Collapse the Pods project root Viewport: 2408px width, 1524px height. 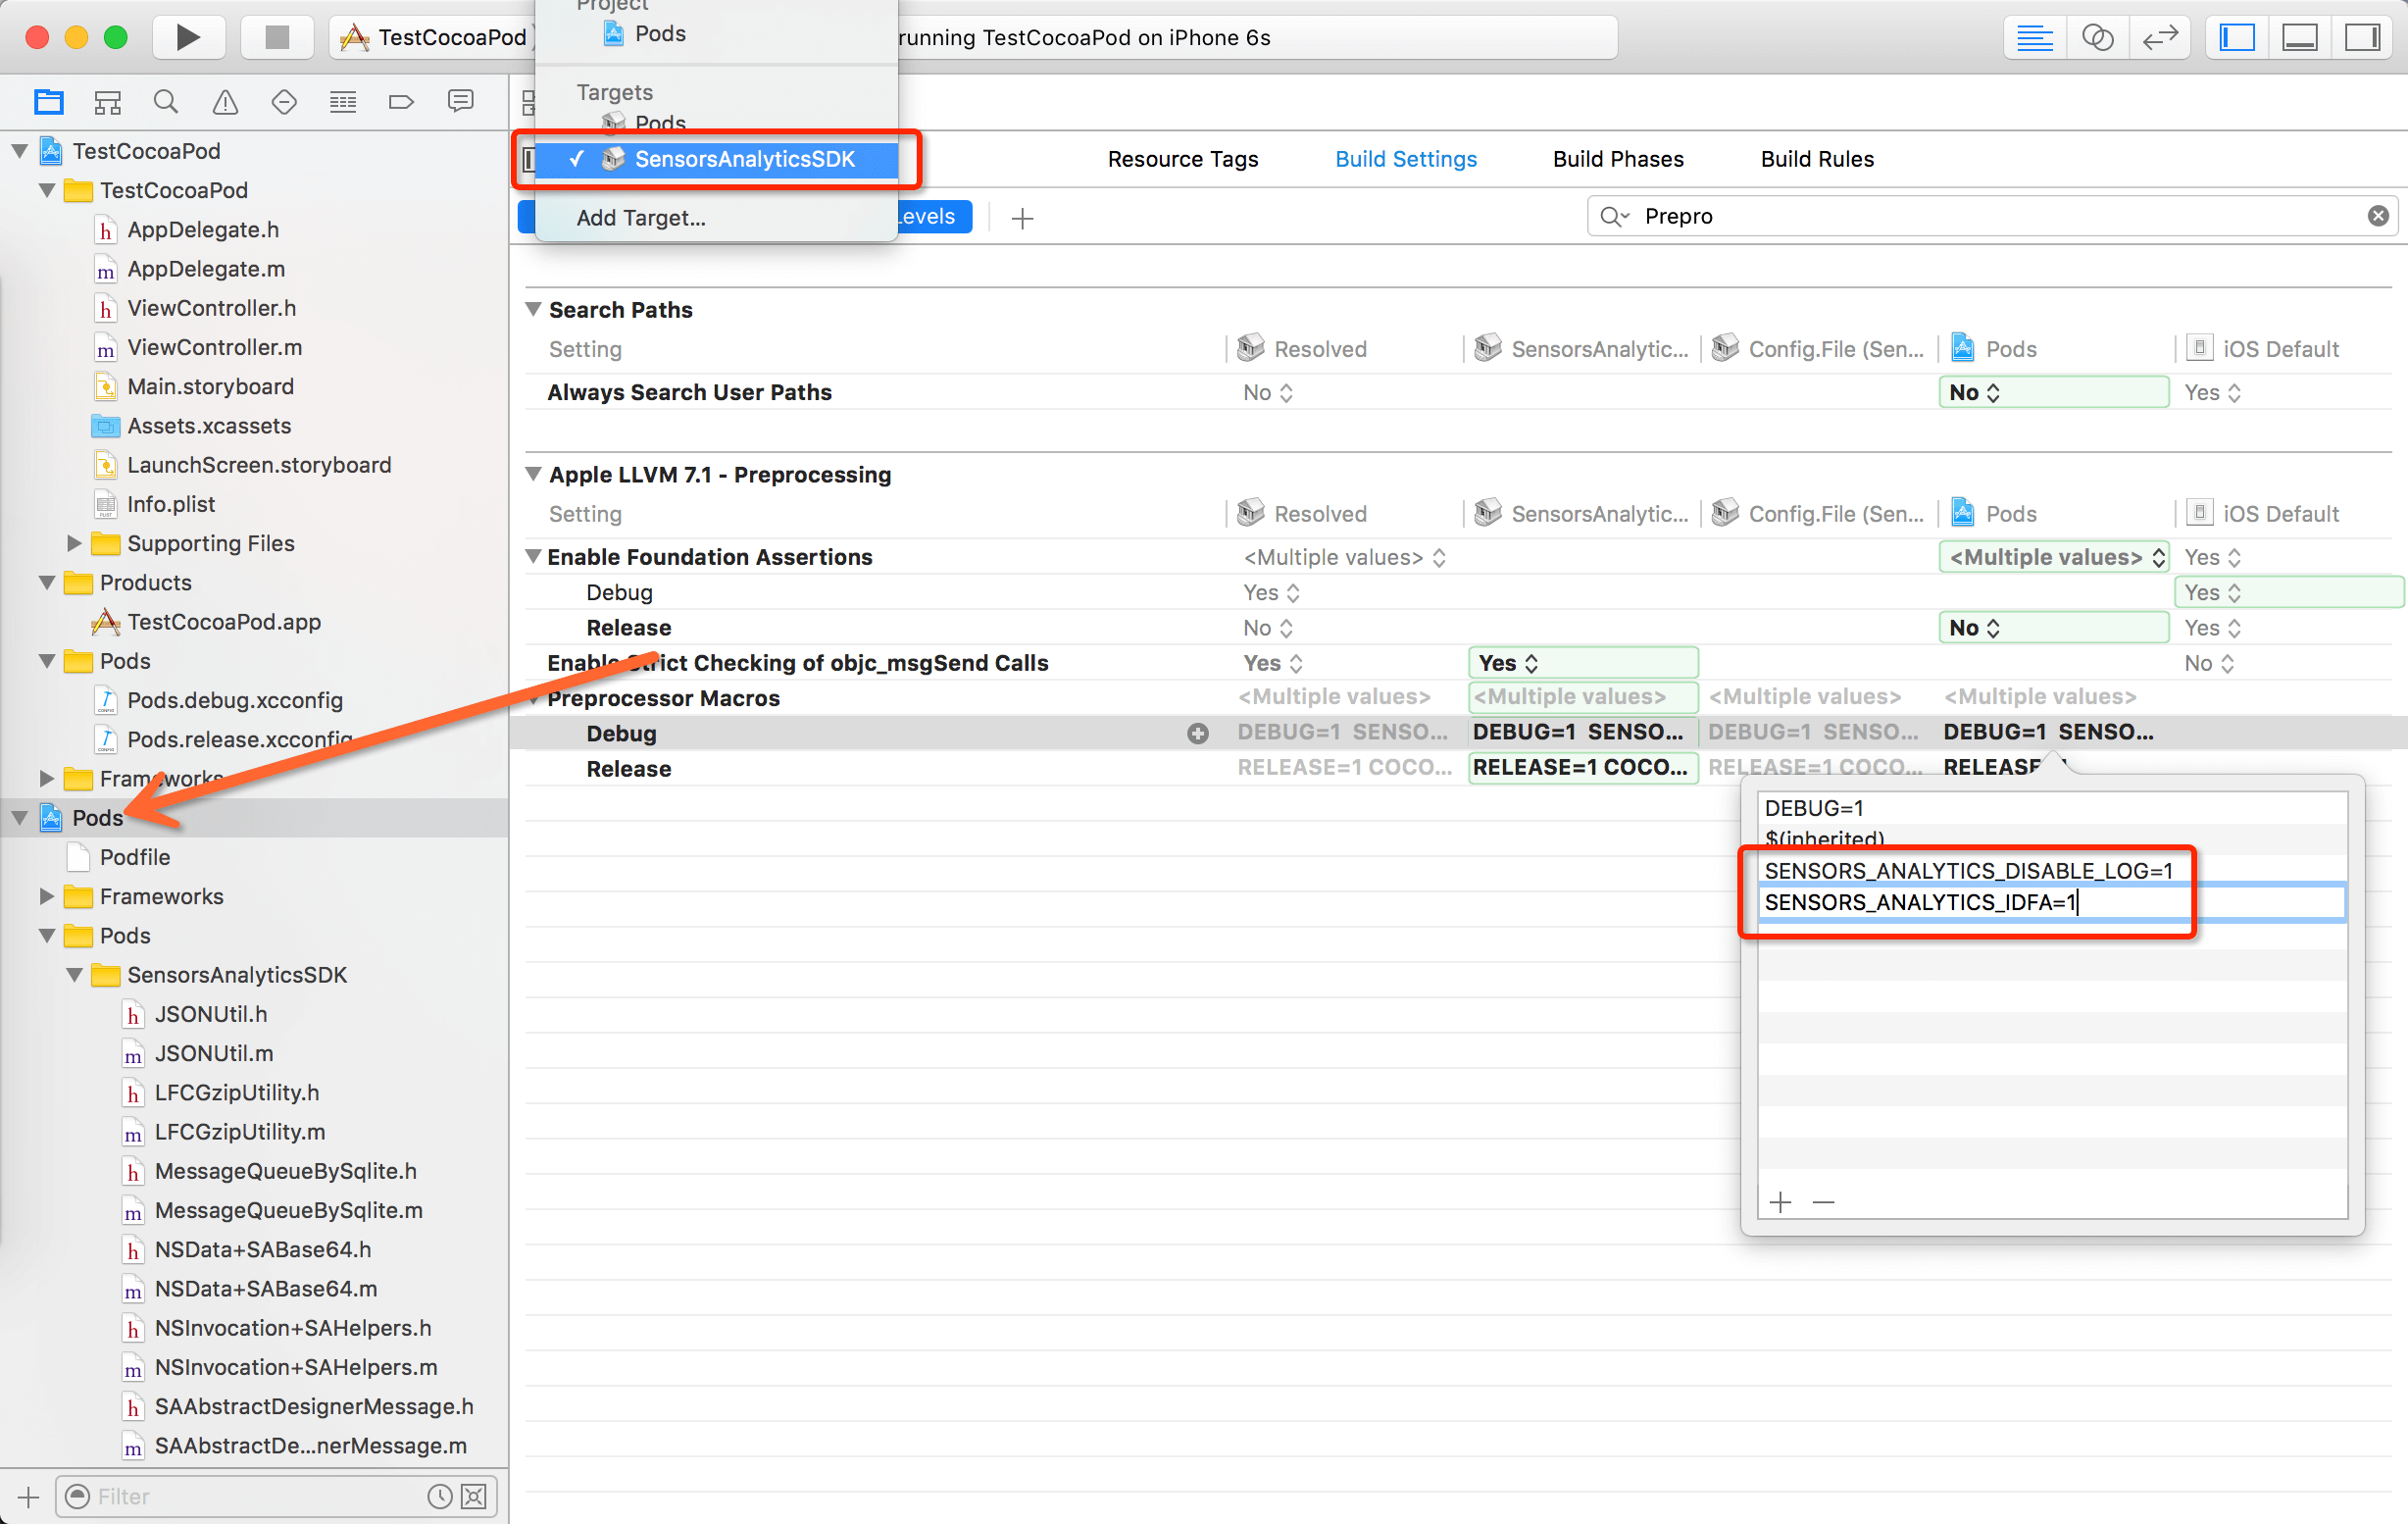click(x=19, y=818)
